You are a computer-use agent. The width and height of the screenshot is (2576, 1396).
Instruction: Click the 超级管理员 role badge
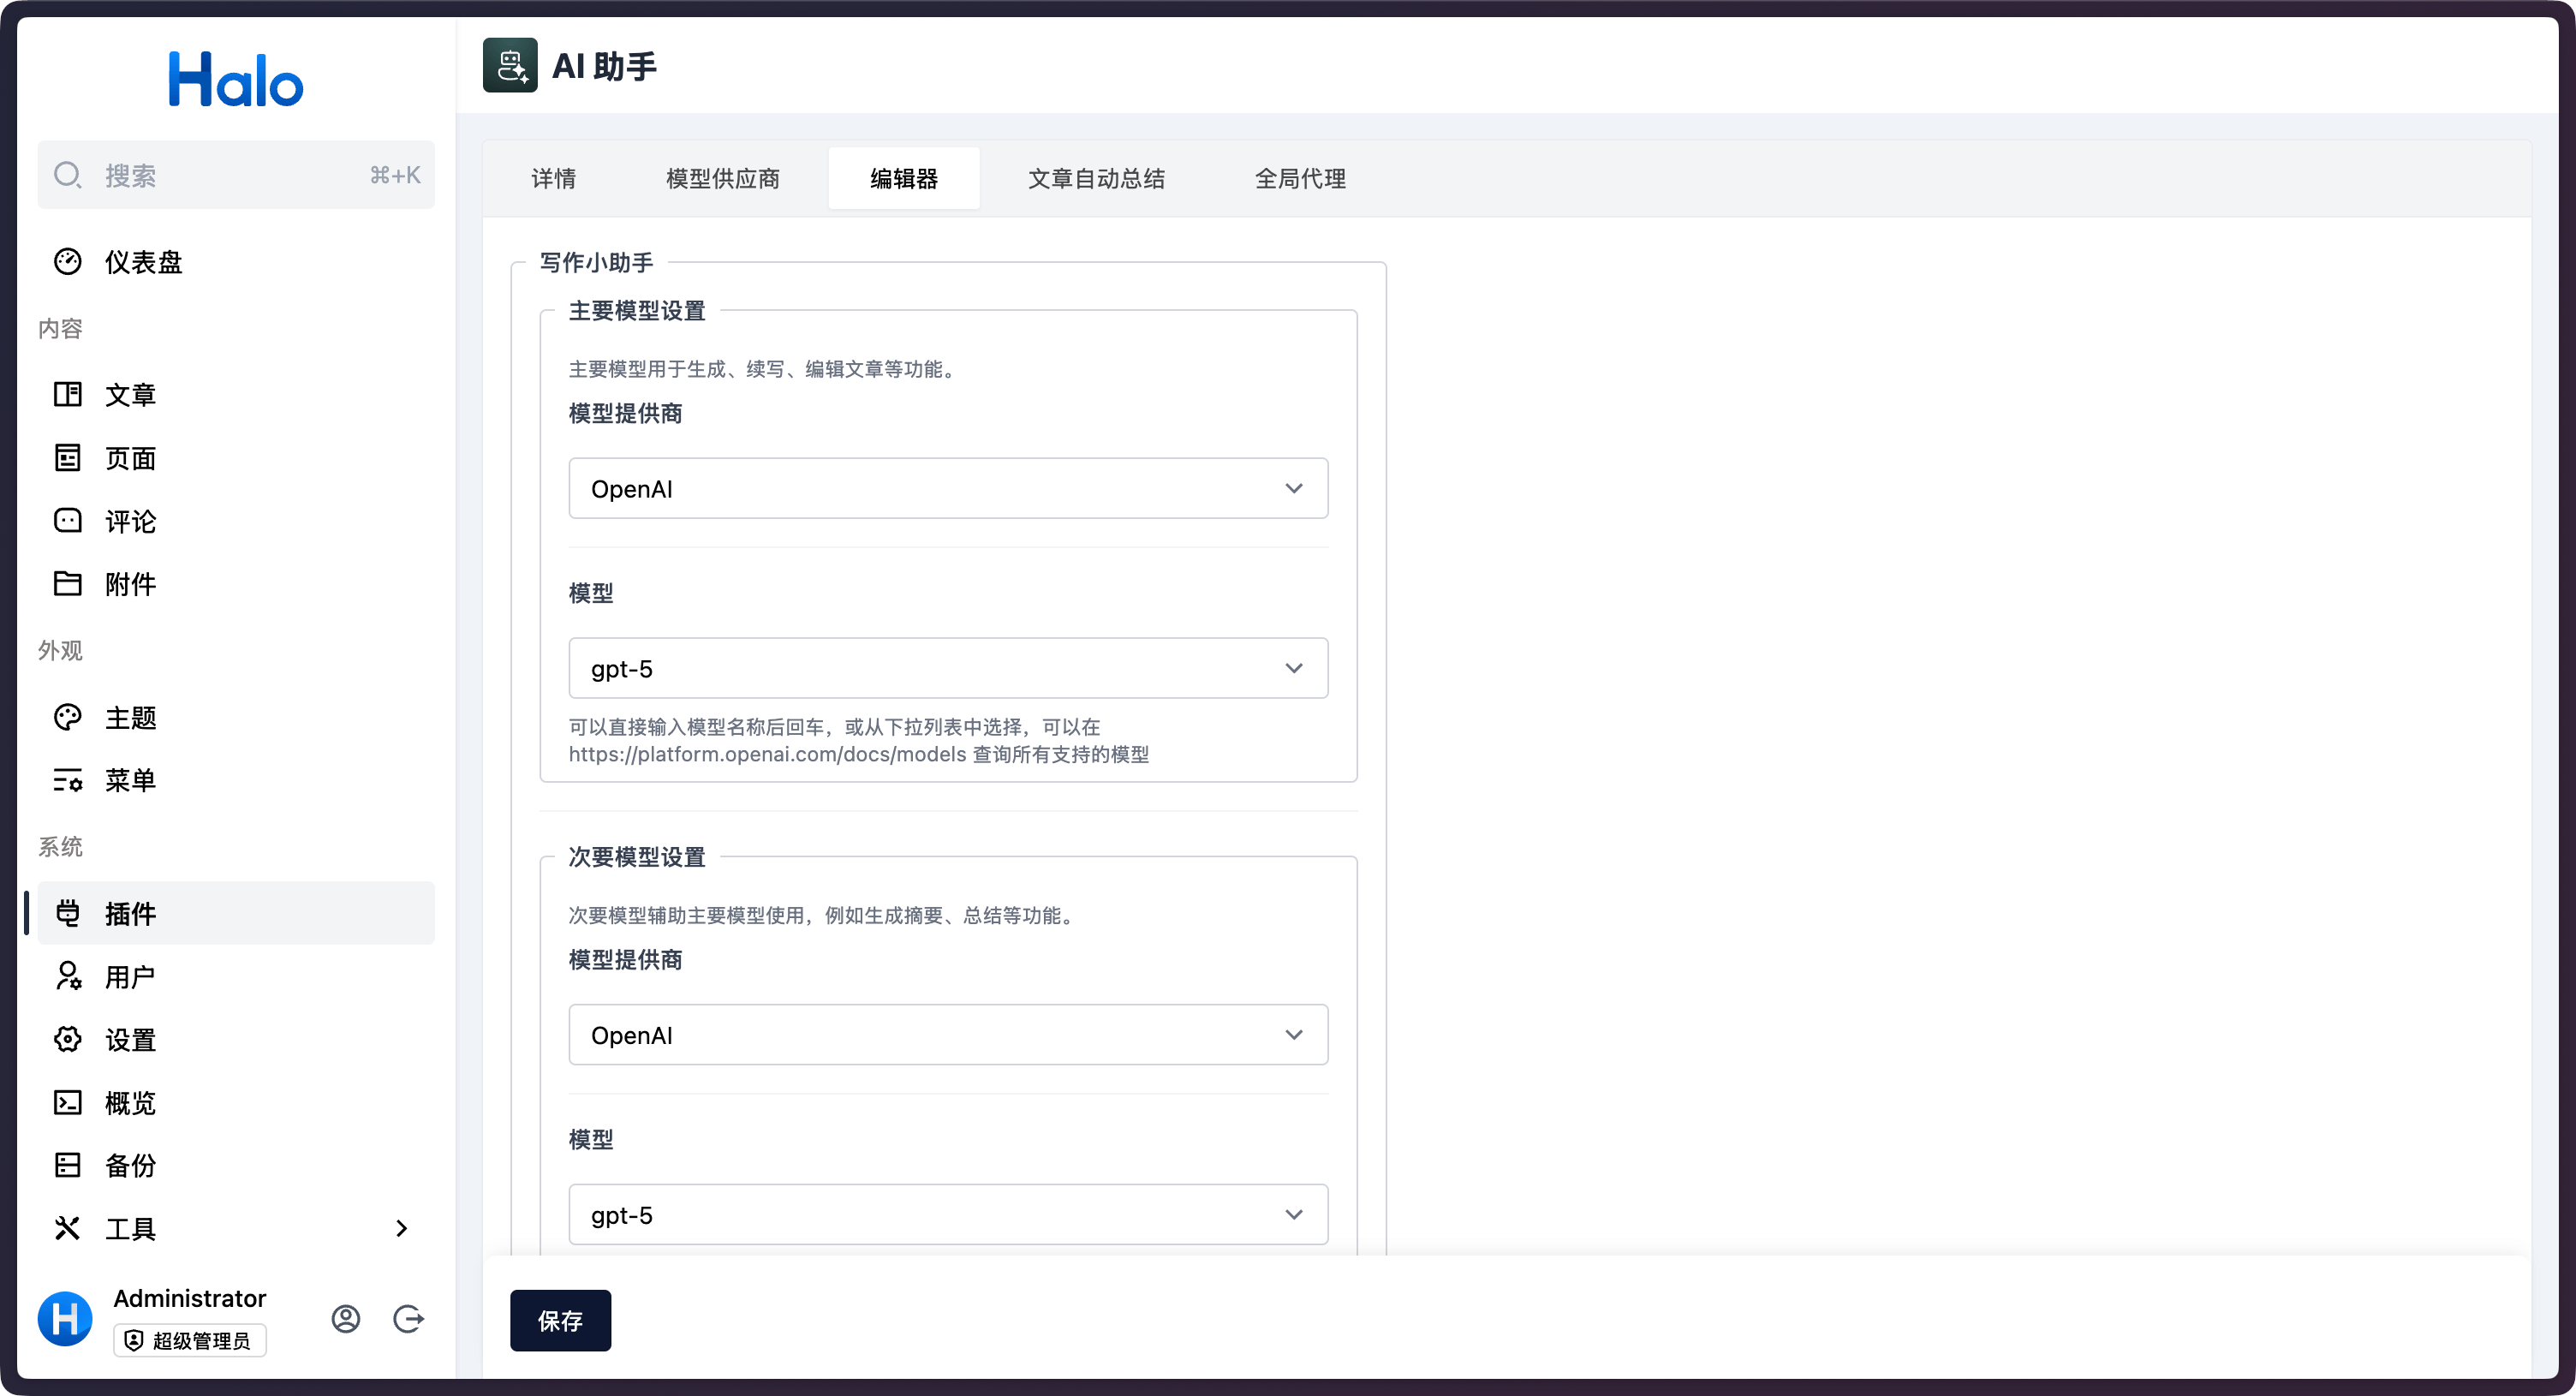pyautogui.click(x=190, y=1340)
